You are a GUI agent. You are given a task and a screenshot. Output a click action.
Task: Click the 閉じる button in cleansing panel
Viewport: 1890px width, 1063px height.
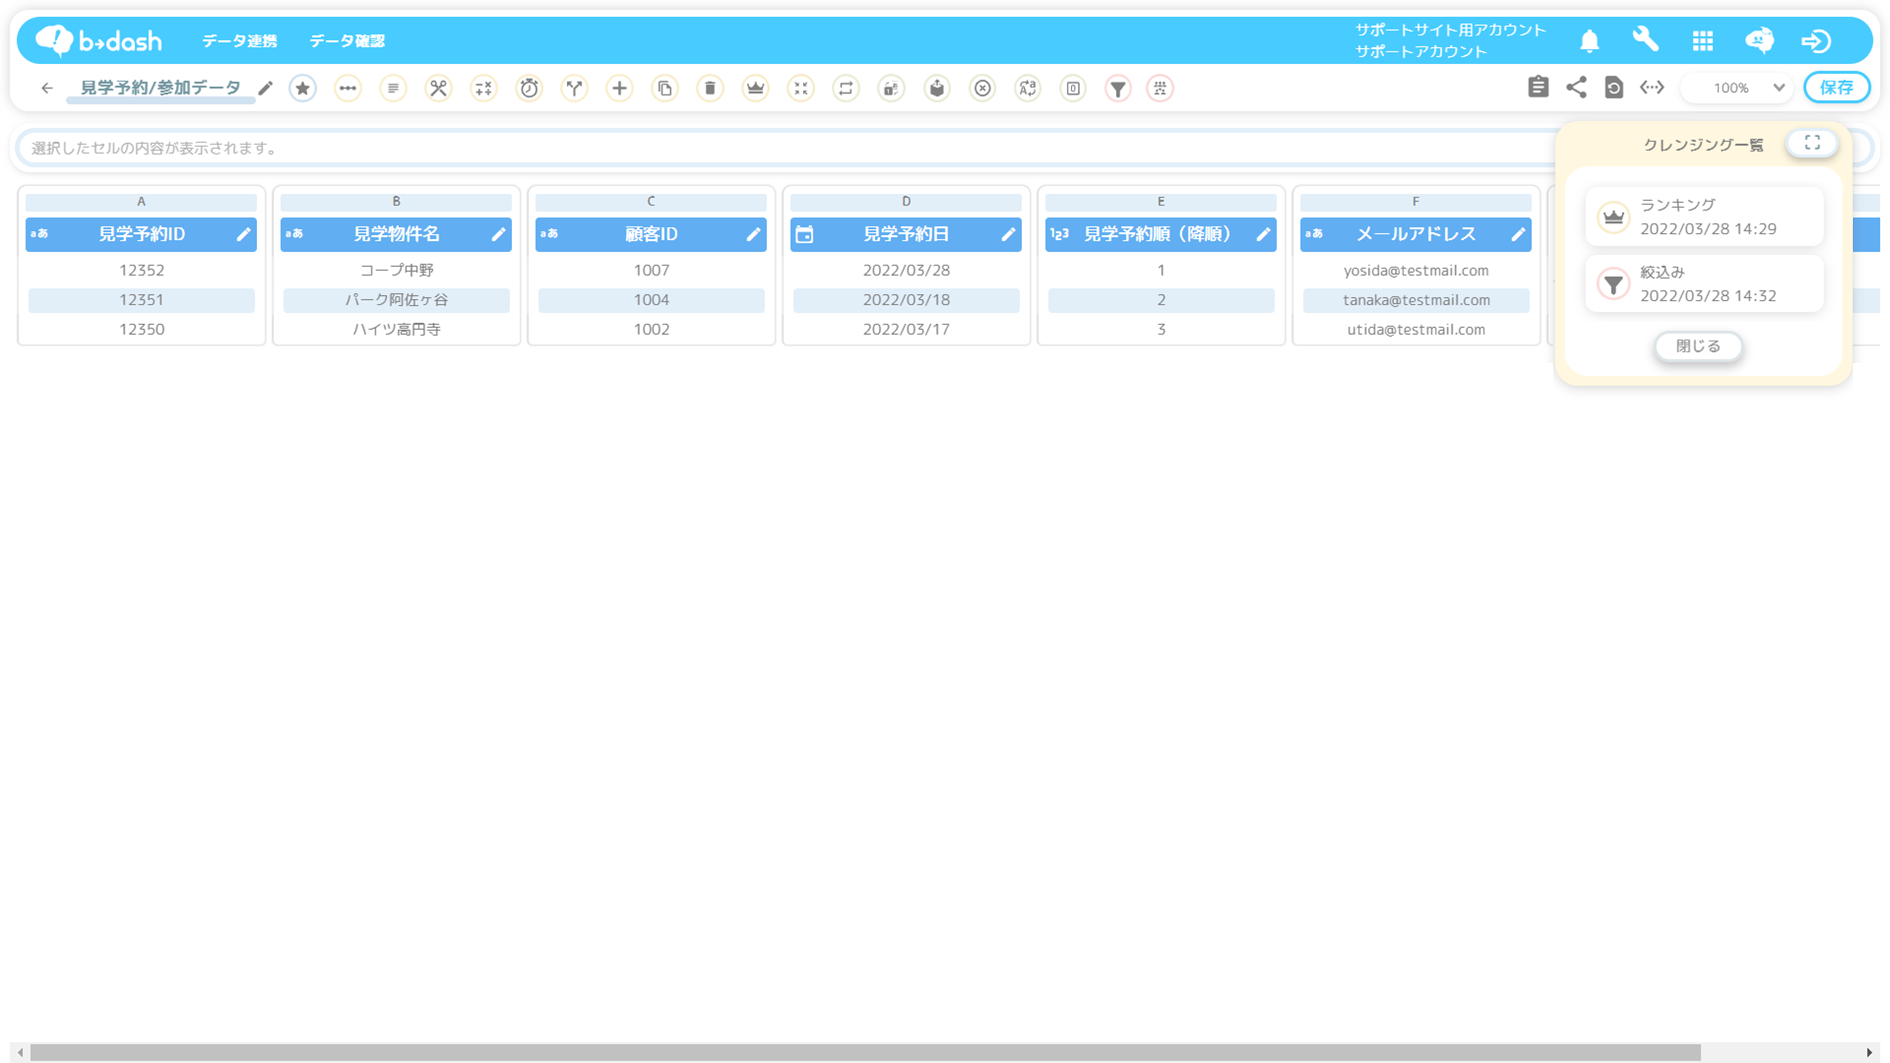(x=1698, y=346)
